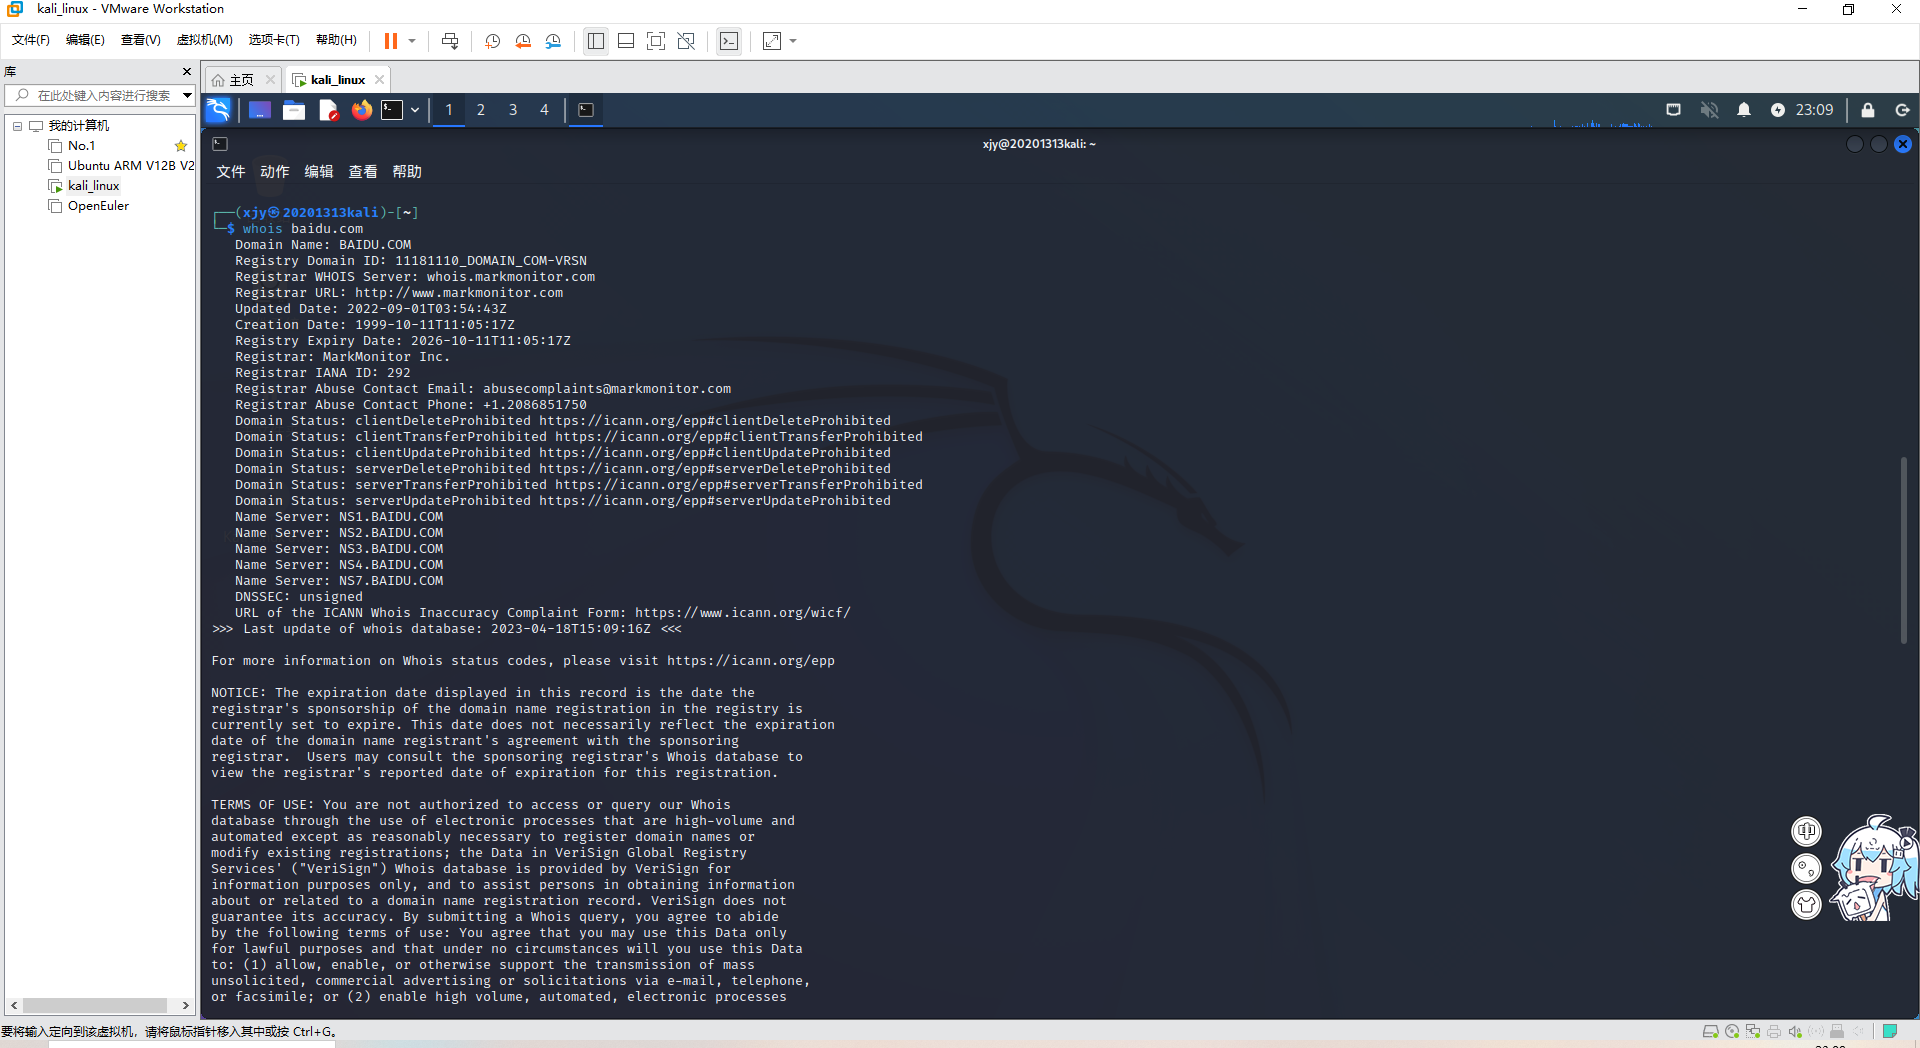This screenshot has width=1920, height=1048.
Task: Toggle the console view toolbar button
Action: 729,41
